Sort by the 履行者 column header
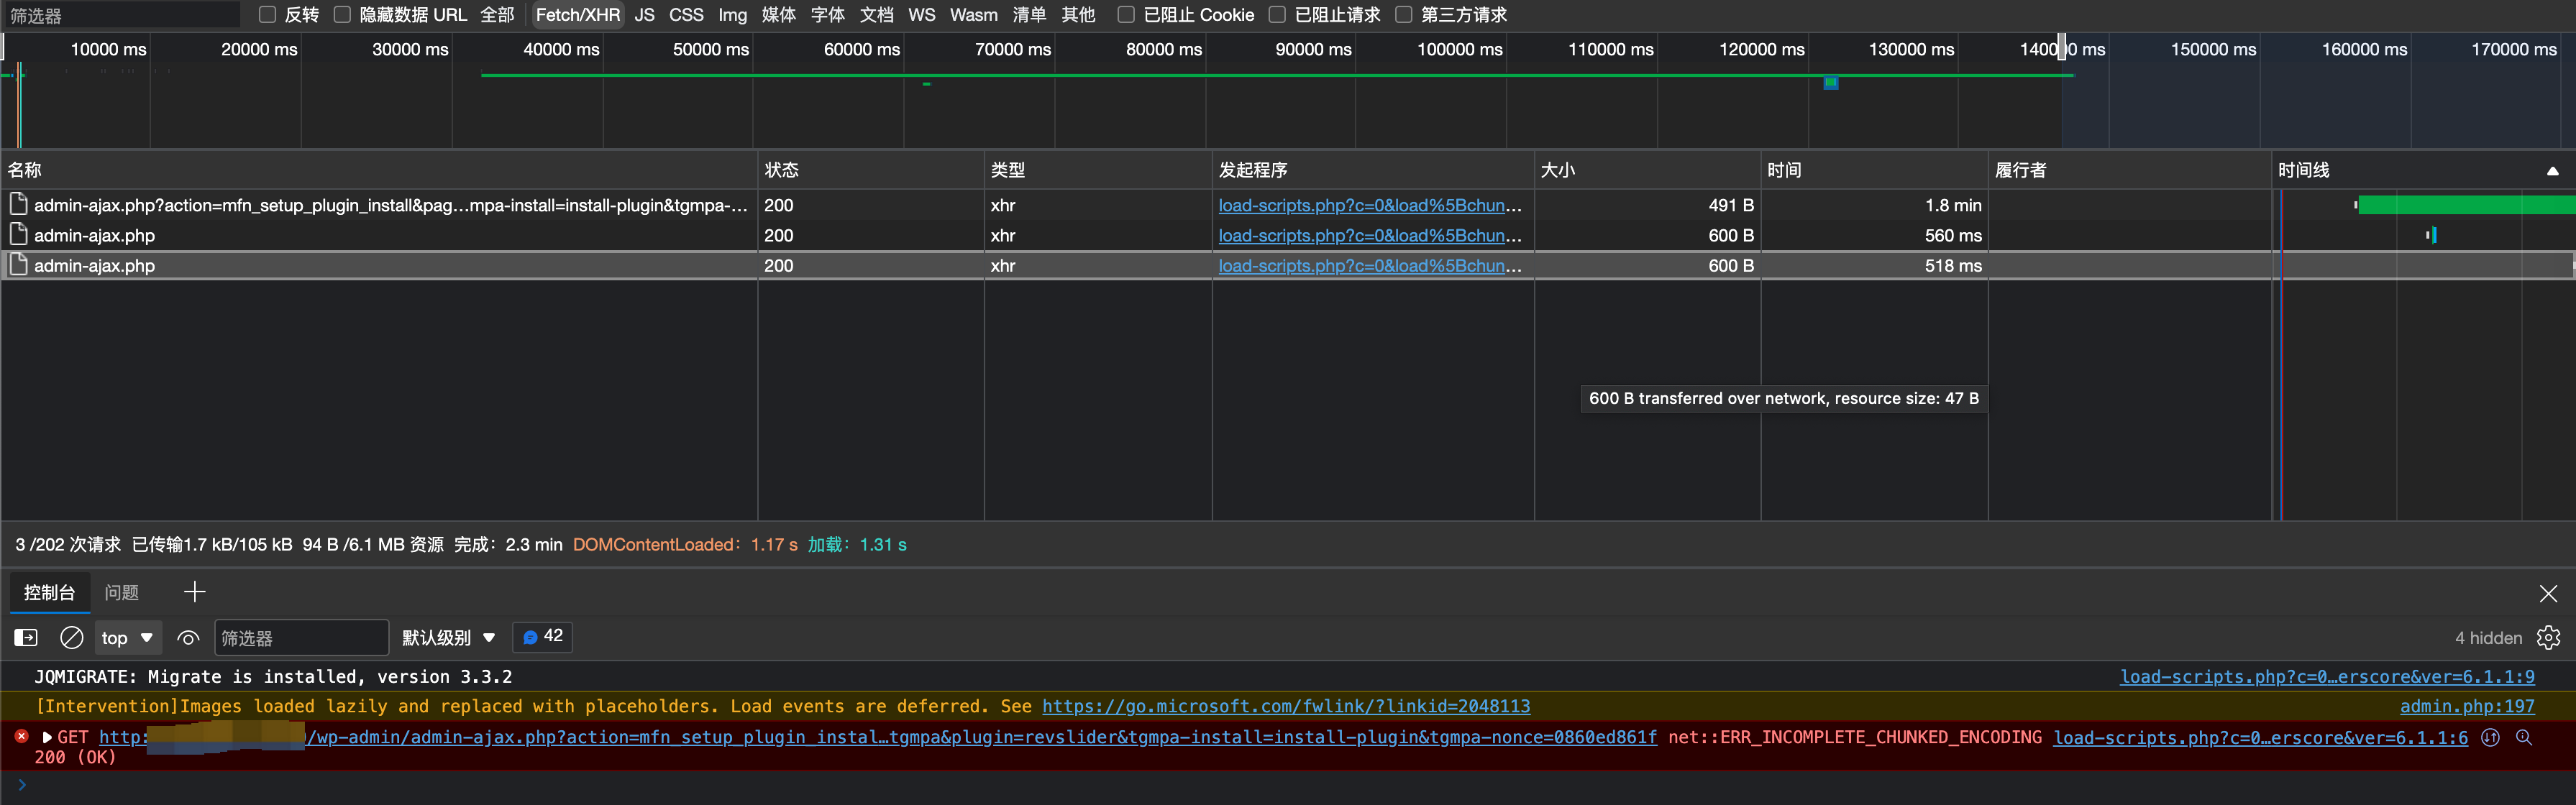This screenshot has height=805, width=2576. click(2129, 170)
